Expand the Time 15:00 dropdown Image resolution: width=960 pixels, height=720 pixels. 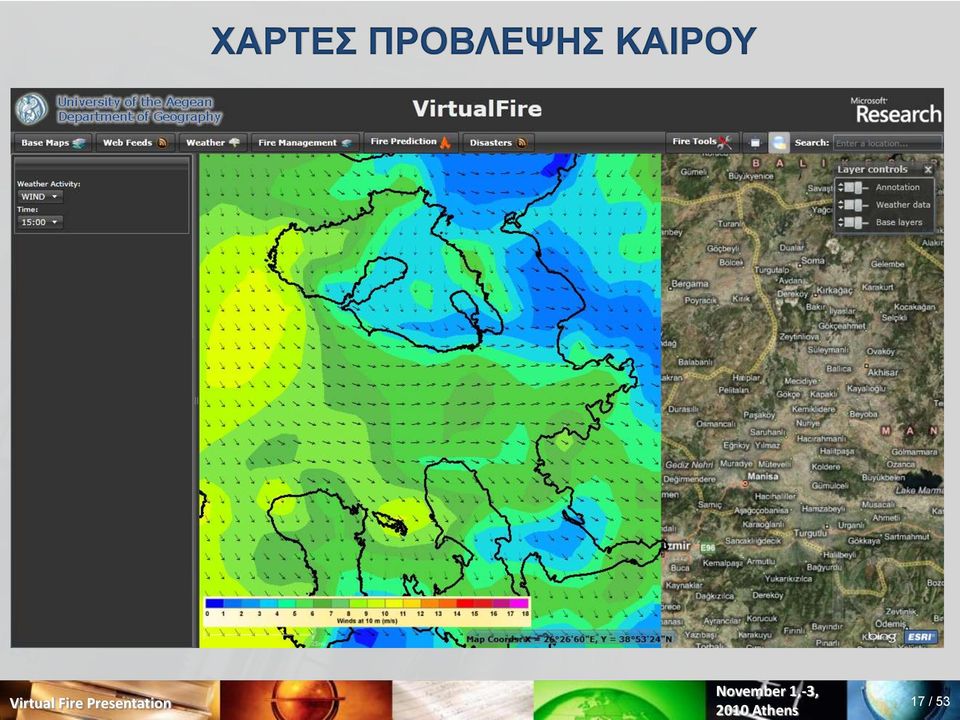coord(39,222)
